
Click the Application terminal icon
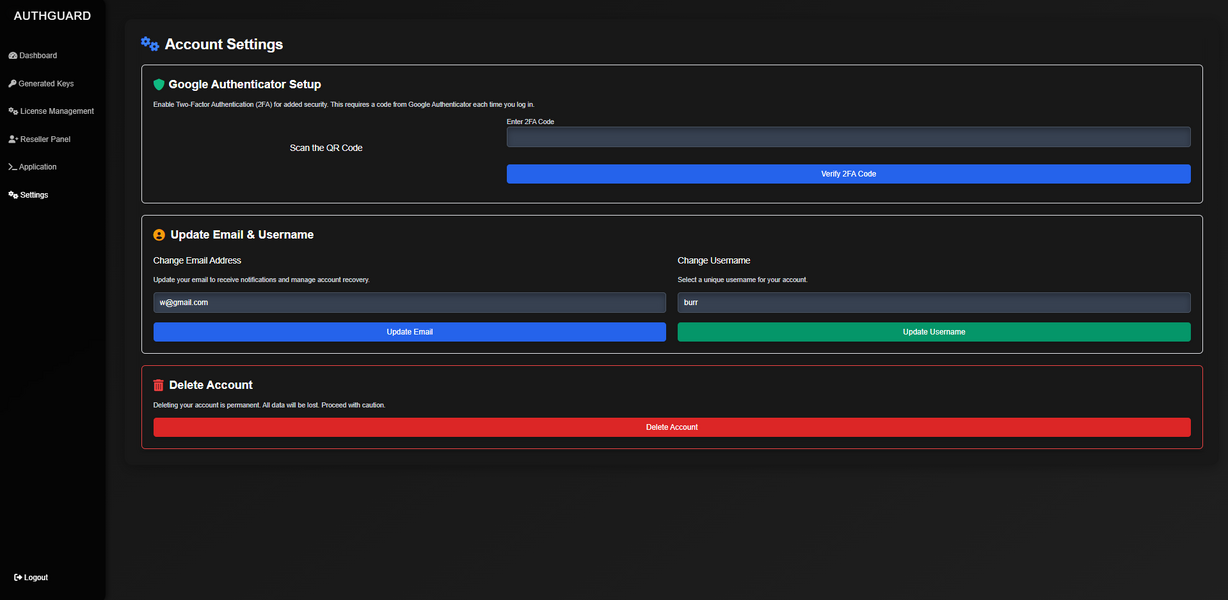point(12,167)
